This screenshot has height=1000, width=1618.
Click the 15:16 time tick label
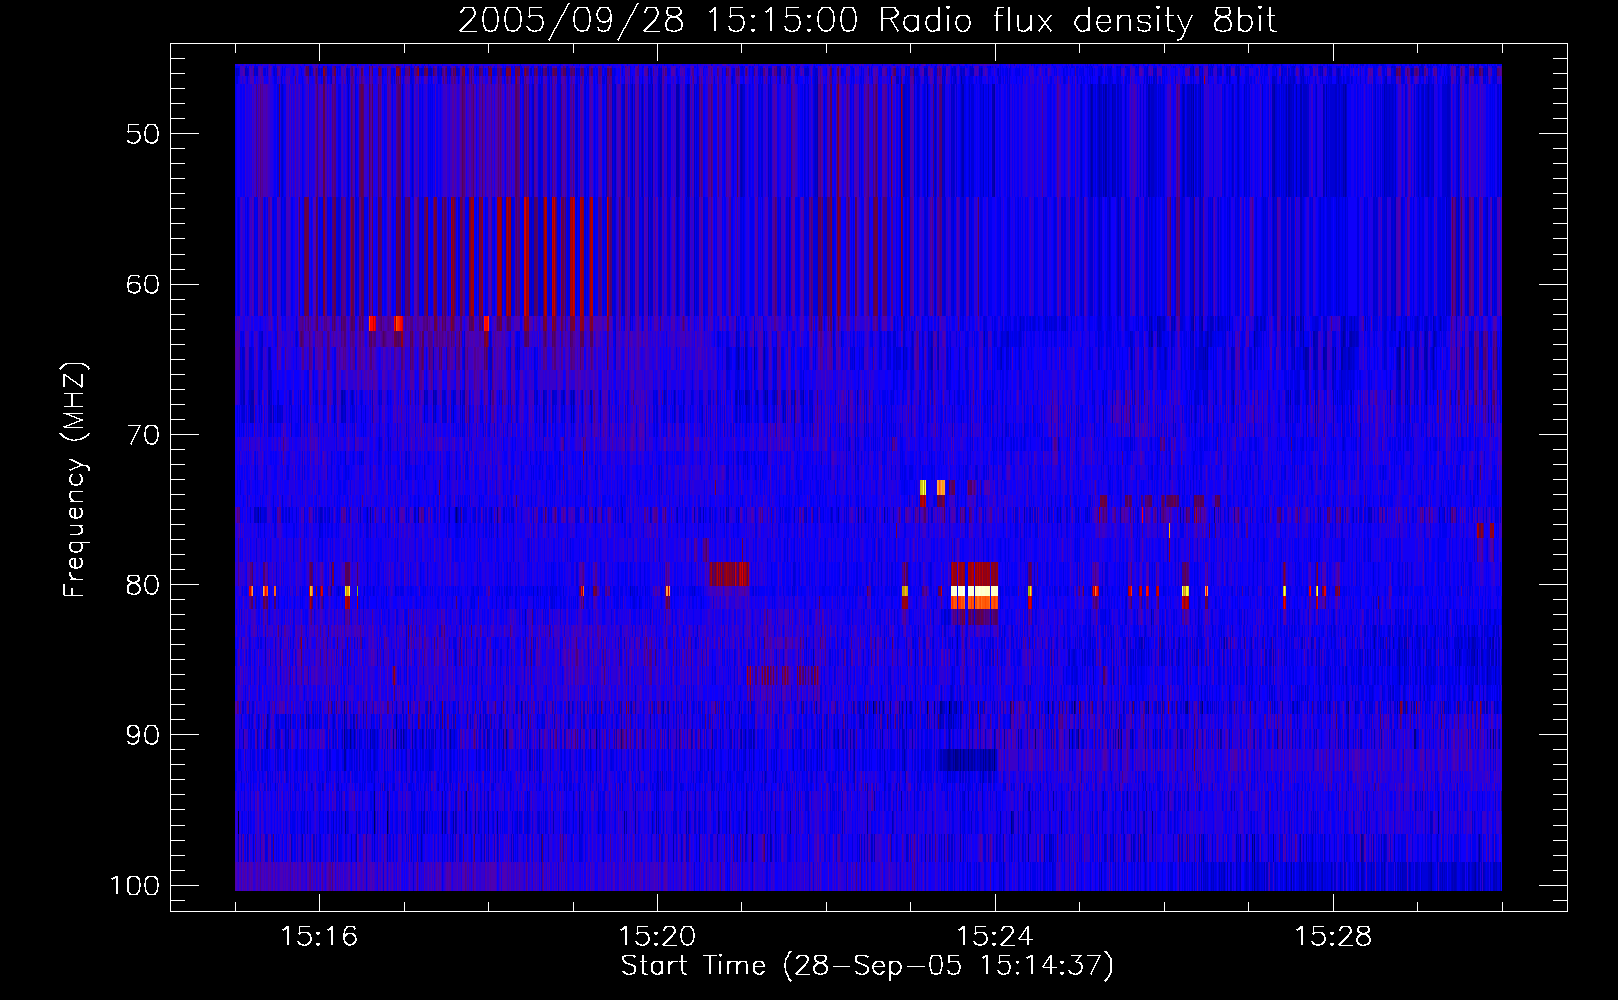point(319,937)
